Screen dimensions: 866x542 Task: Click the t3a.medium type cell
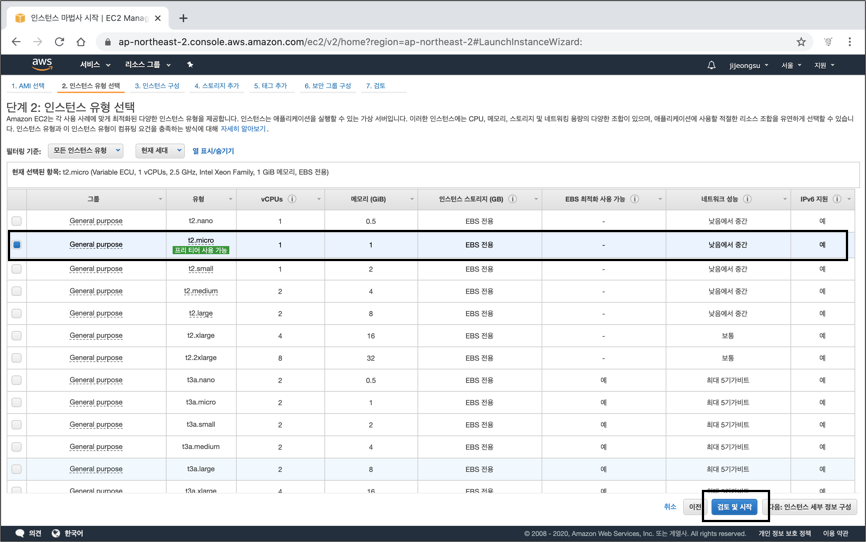[201, 446]
